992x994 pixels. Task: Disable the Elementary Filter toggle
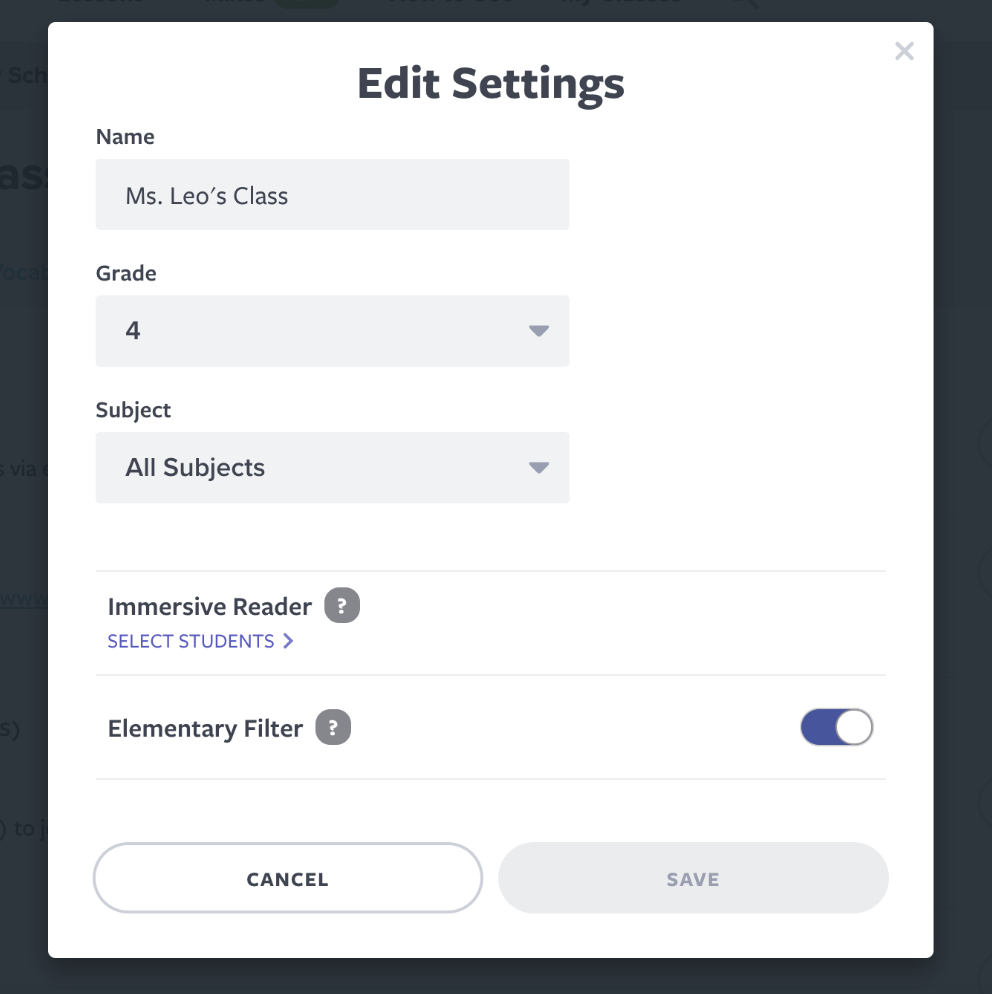[836, 727]
